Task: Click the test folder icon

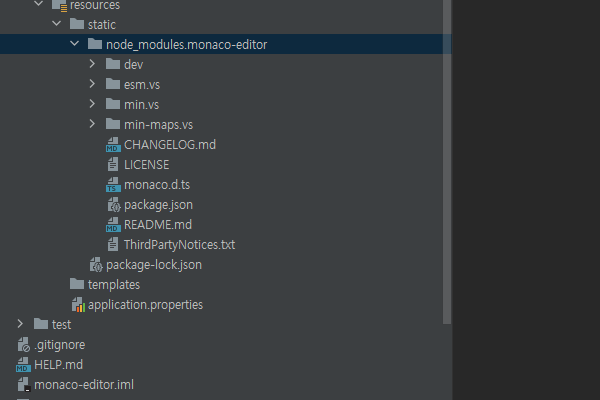Action: point(41,324)
